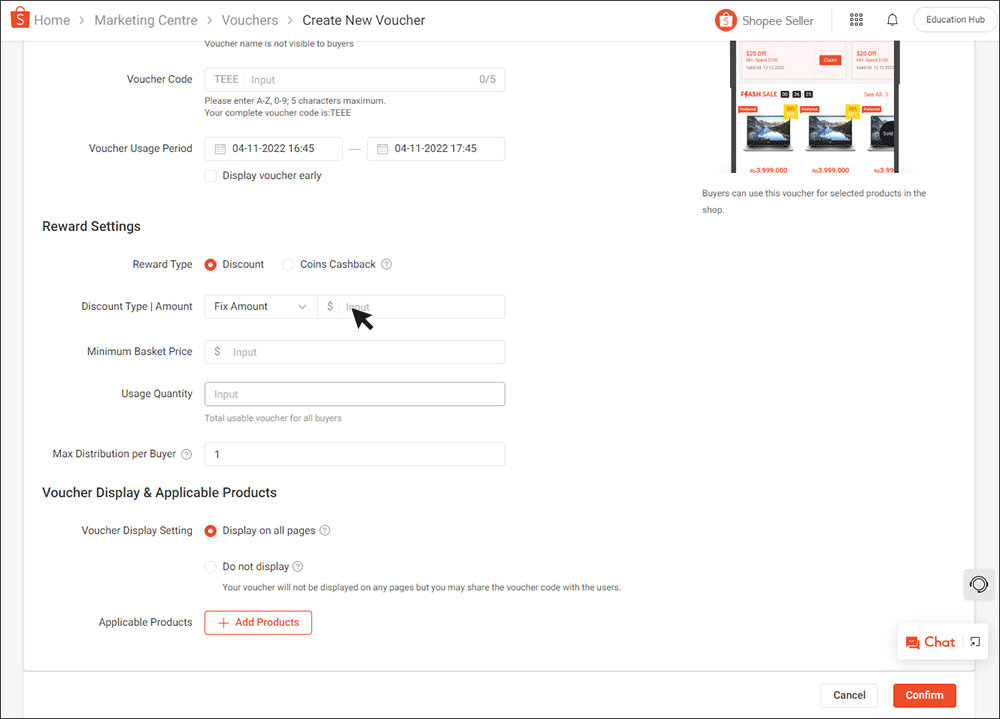The height and width of the screenshot is (719, 1000).
Task: Click the calendar icon for the end date
Action: coord(383,148)
